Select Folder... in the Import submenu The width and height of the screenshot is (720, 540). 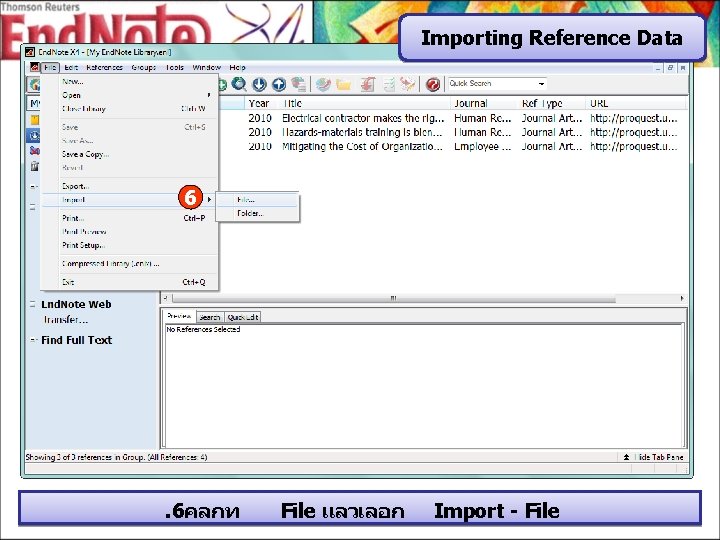point(258,214)
